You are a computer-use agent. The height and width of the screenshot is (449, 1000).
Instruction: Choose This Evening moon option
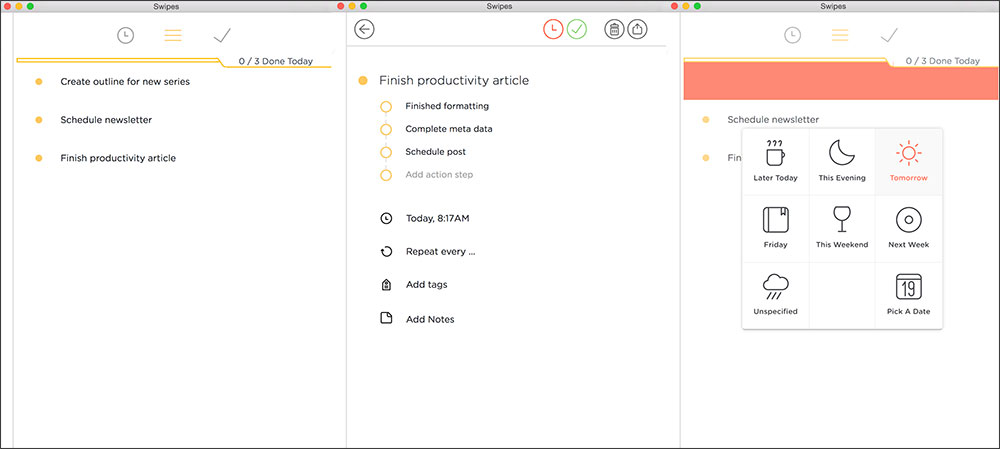[842, 161]
